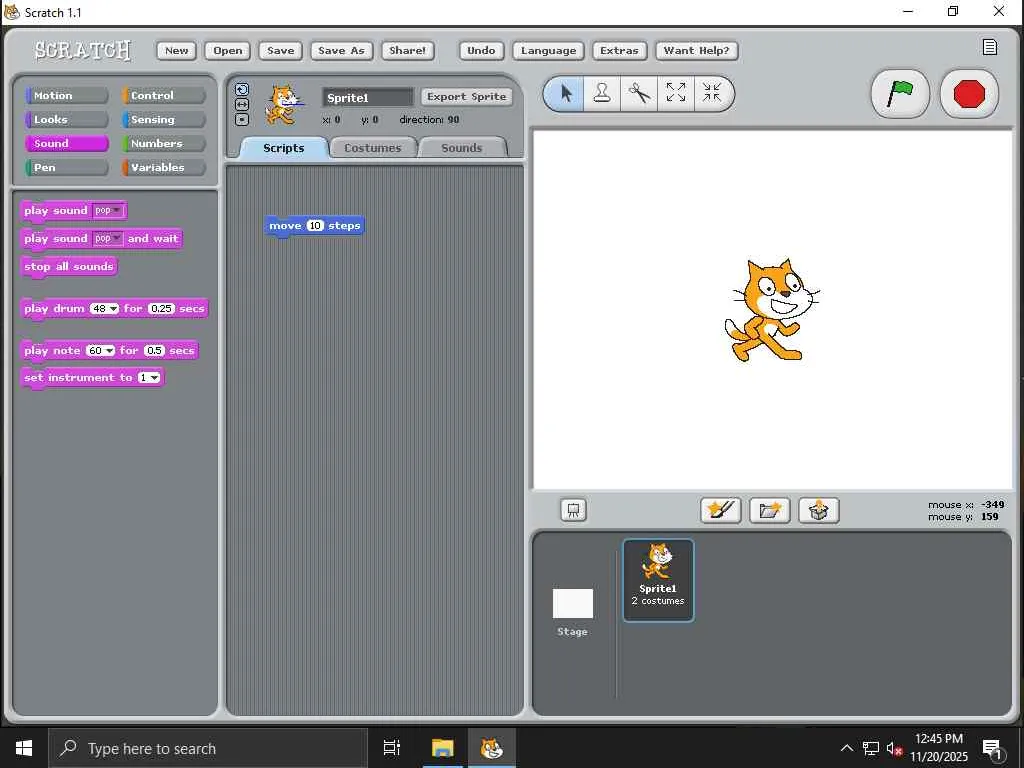Select the grow sprite tool

click(x=675, y=94)
